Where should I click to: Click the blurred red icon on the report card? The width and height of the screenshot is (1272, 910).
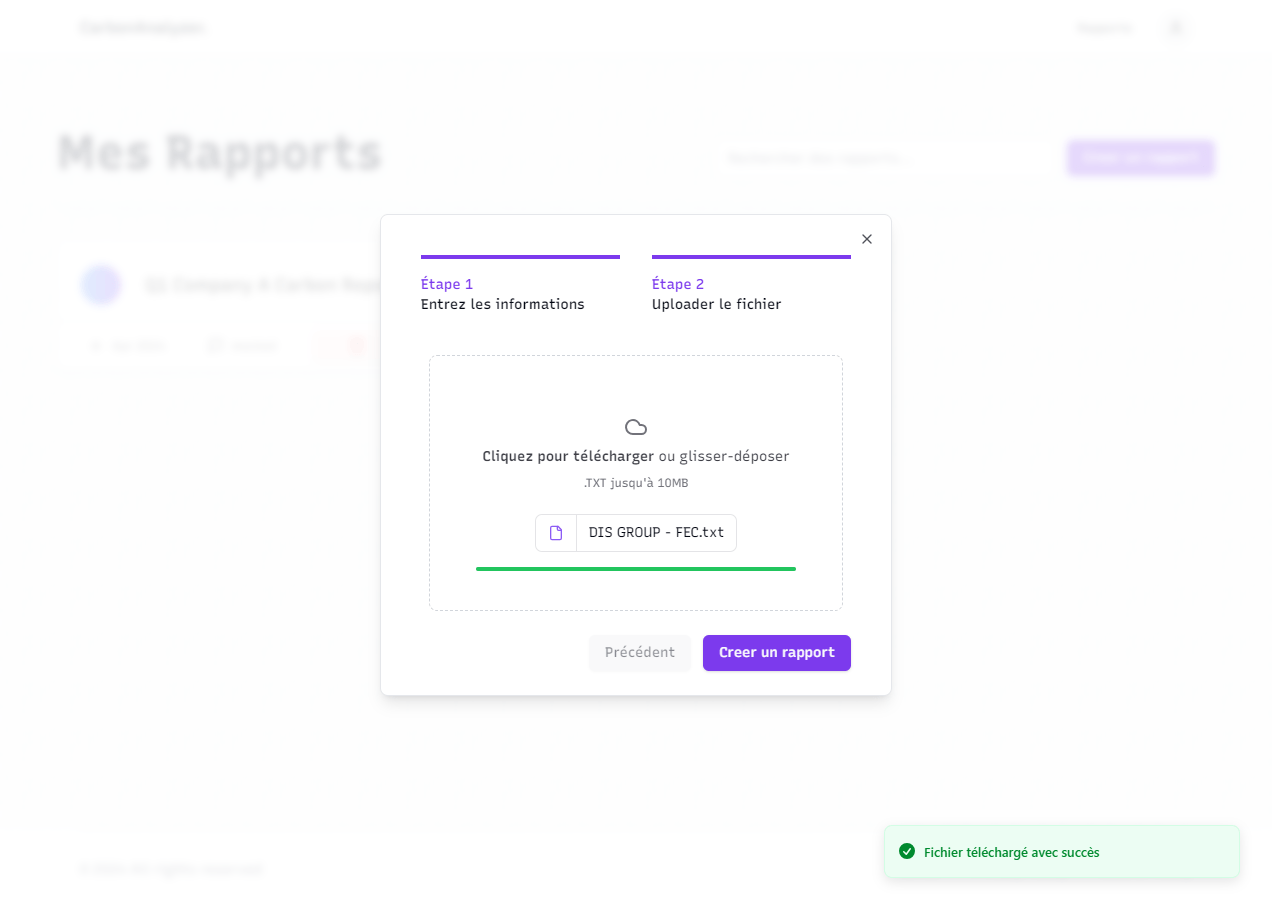point(355,345)
